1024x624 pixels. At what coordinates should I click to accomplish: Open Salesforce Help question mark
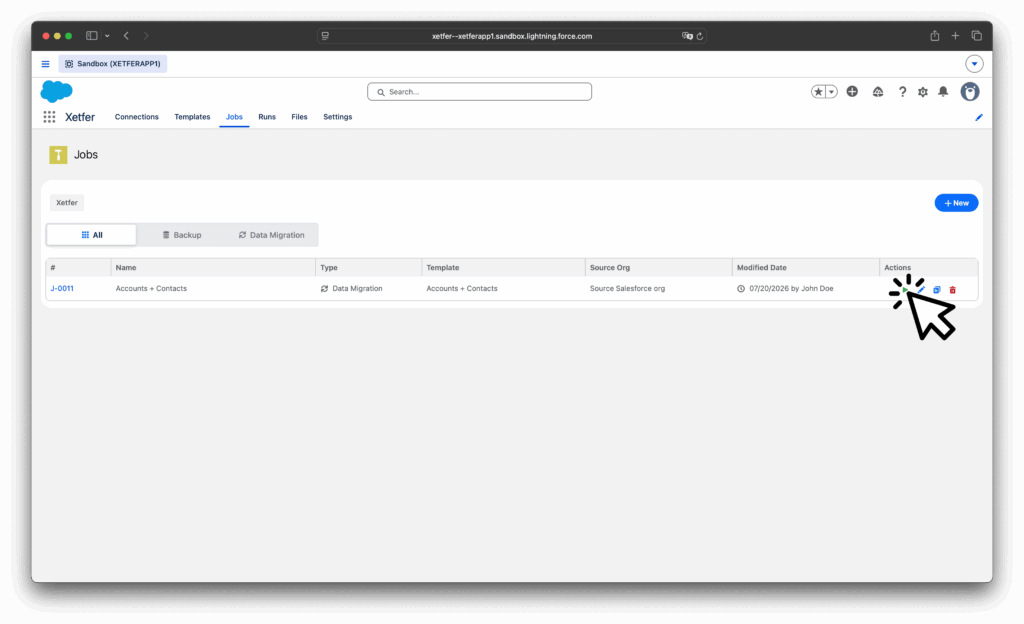coord(902,92)
